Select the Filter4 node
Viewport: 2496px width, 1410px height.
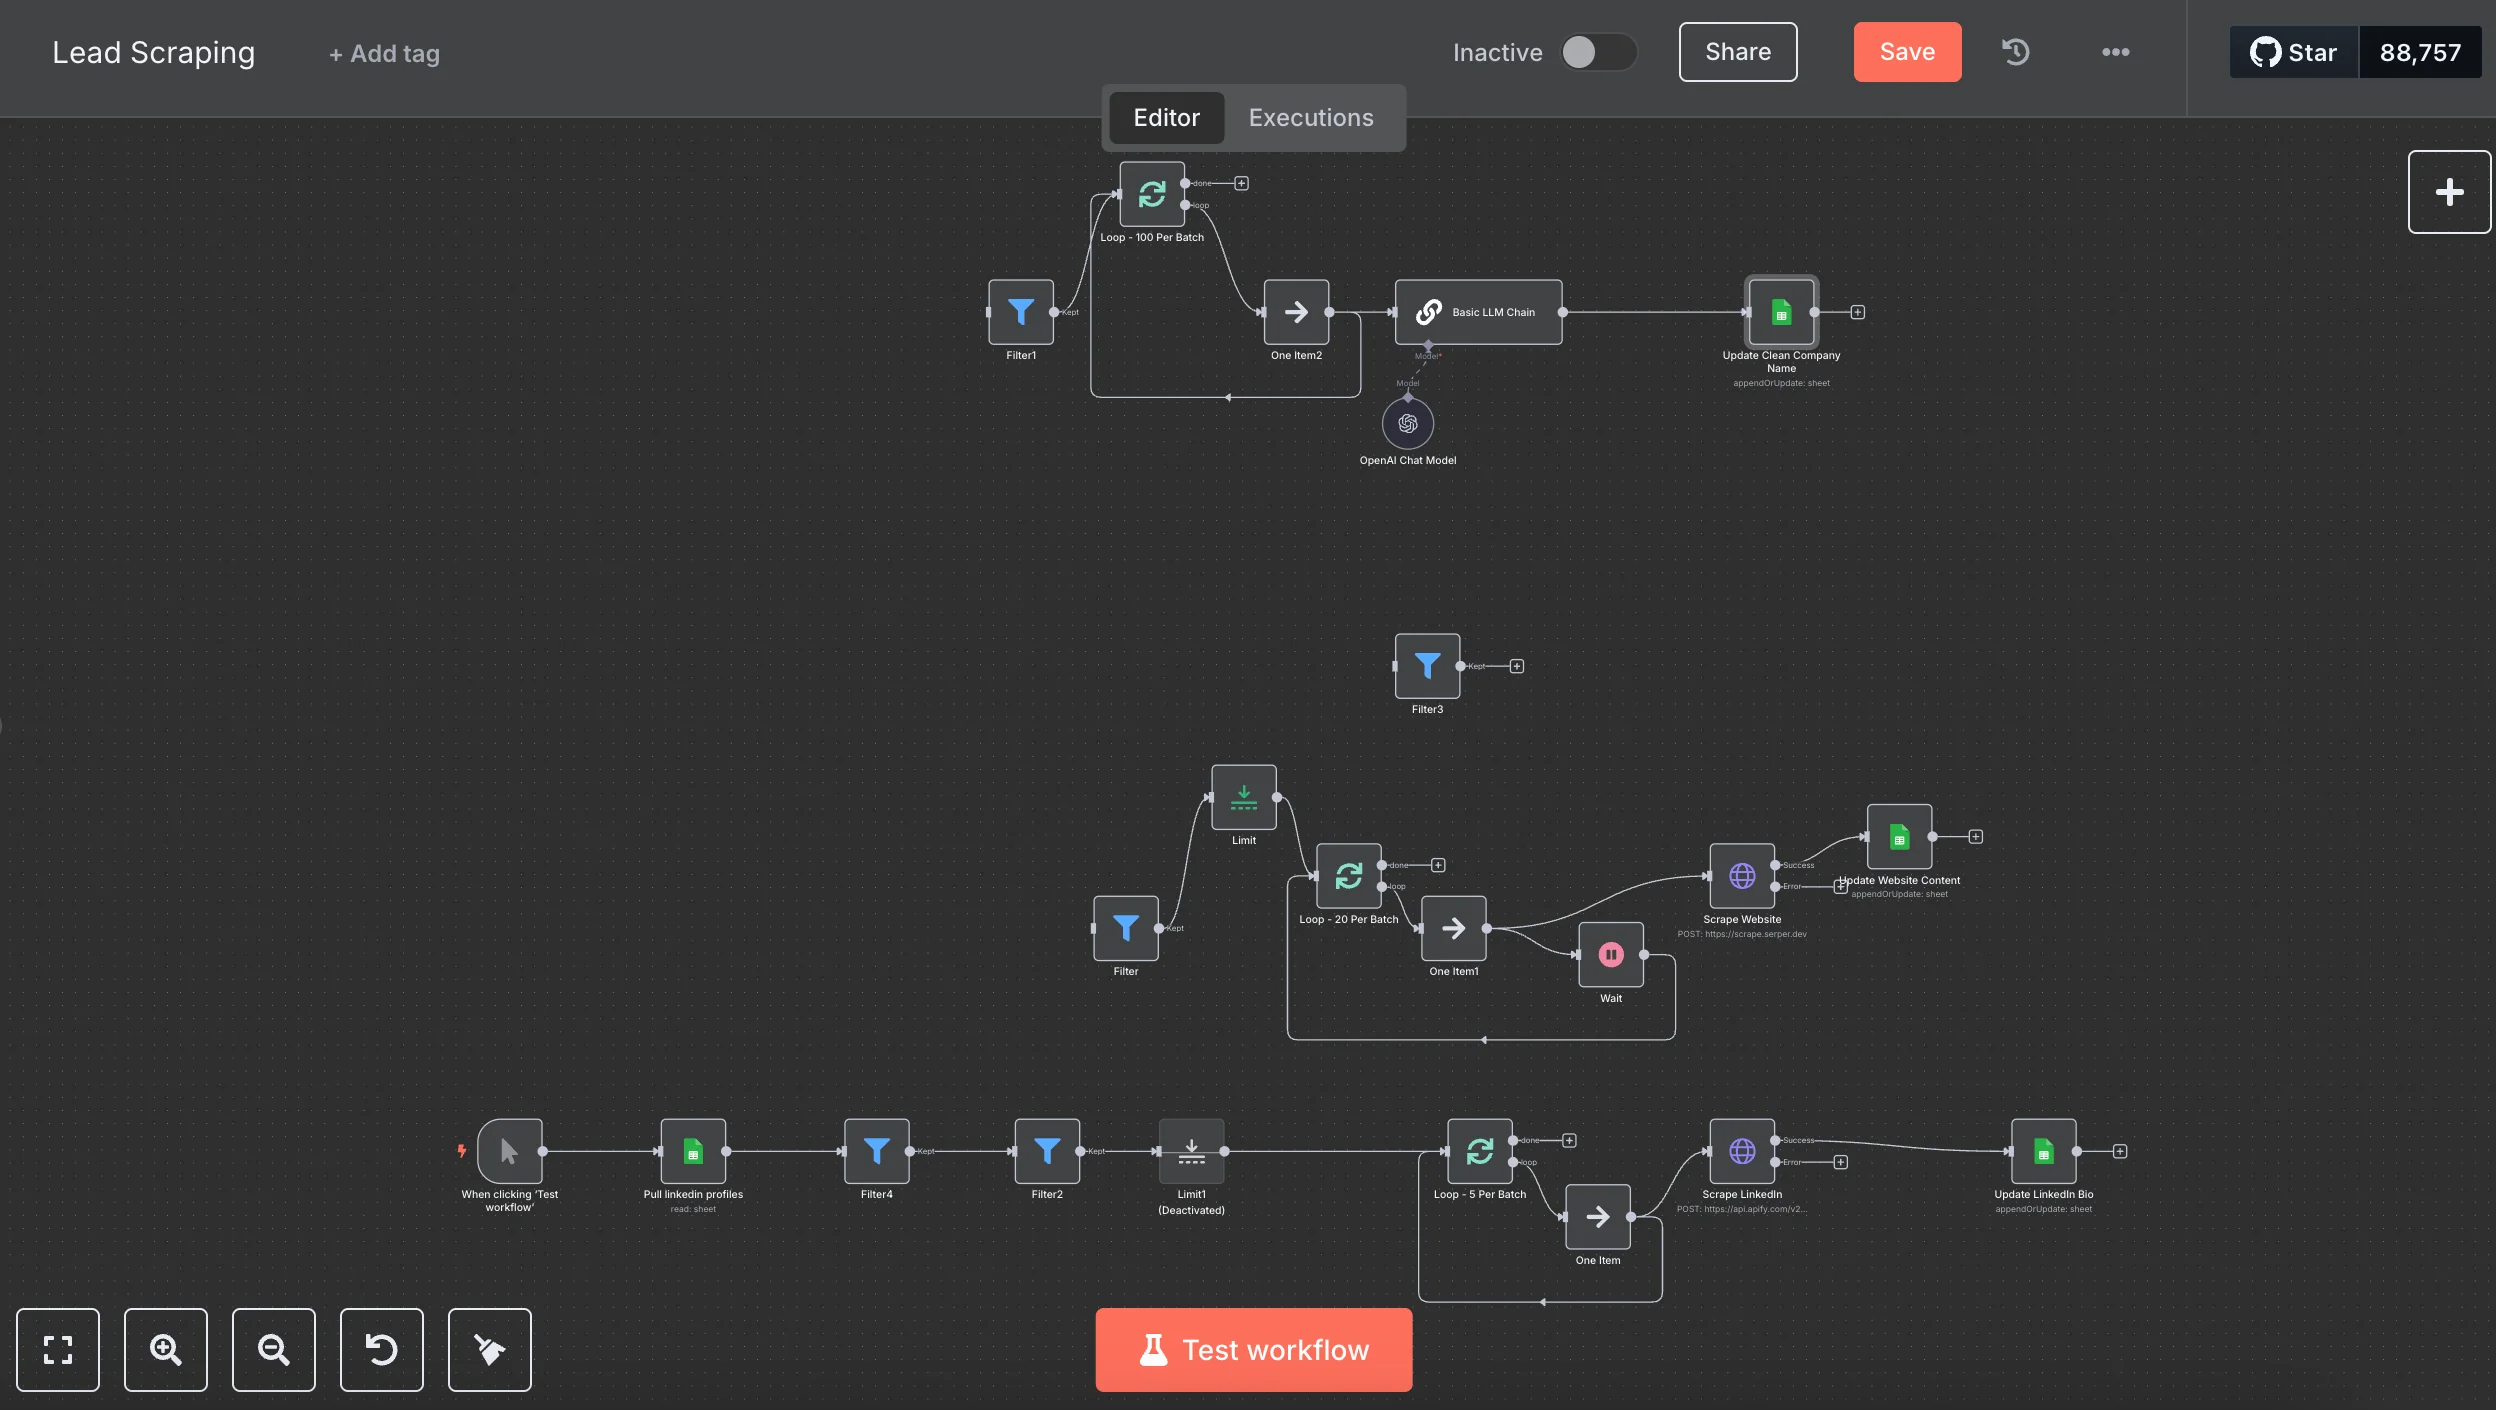click(x=877, y=1151)
